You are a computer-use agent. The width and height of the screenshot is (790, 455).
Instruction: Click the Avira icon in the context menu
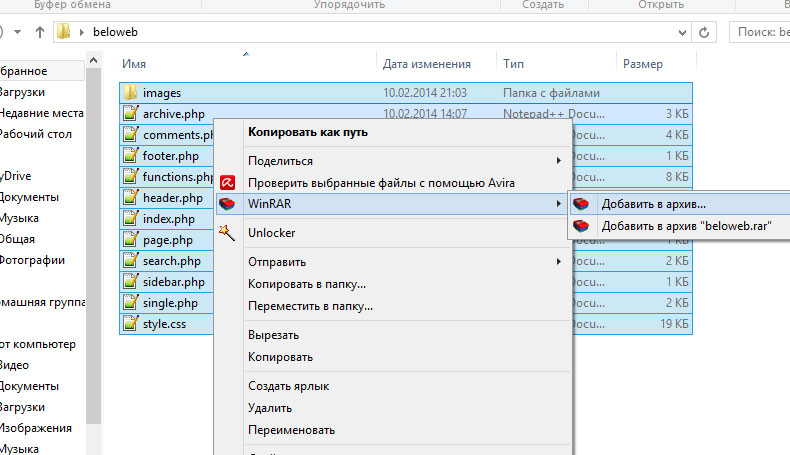pos(228,182)
